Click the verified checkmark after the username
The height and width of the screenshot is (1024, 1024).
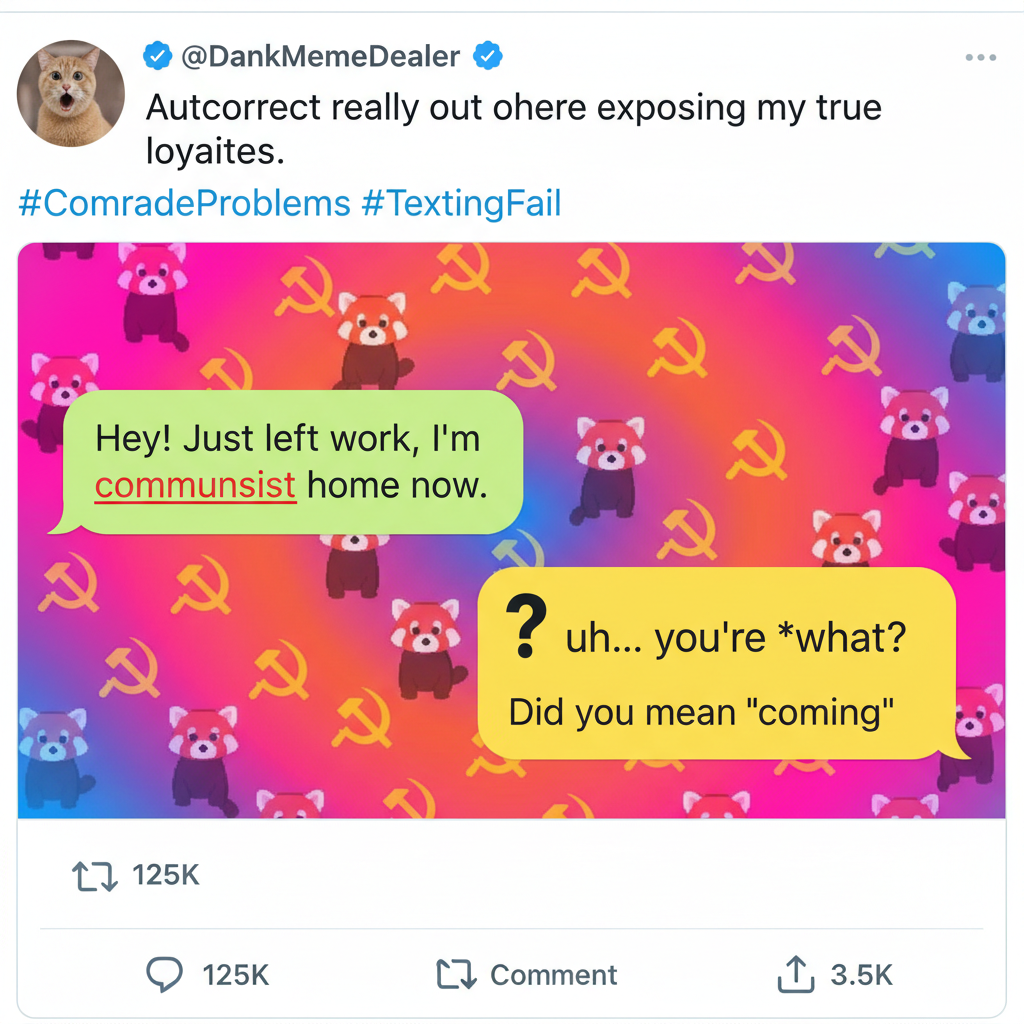[487, 56]
